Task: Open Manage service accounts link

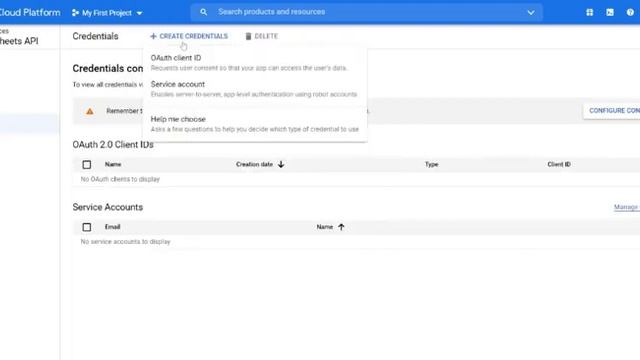Action: coord(627,207)
